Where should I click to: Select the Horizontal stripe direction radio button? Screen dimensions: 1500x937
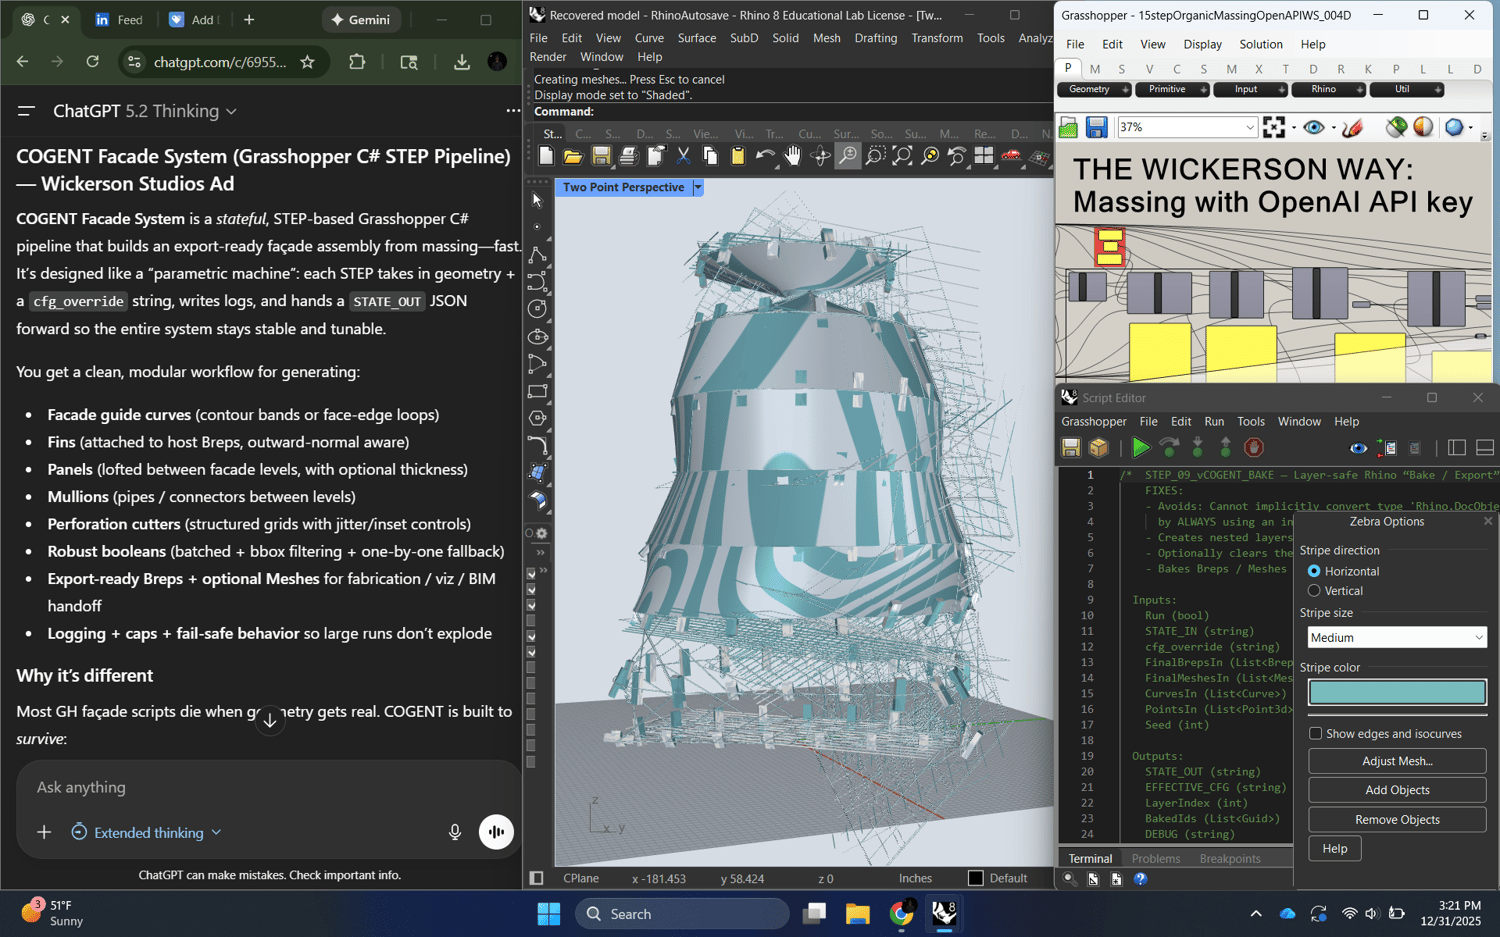pyautogui.click(x=1314, y=571)
